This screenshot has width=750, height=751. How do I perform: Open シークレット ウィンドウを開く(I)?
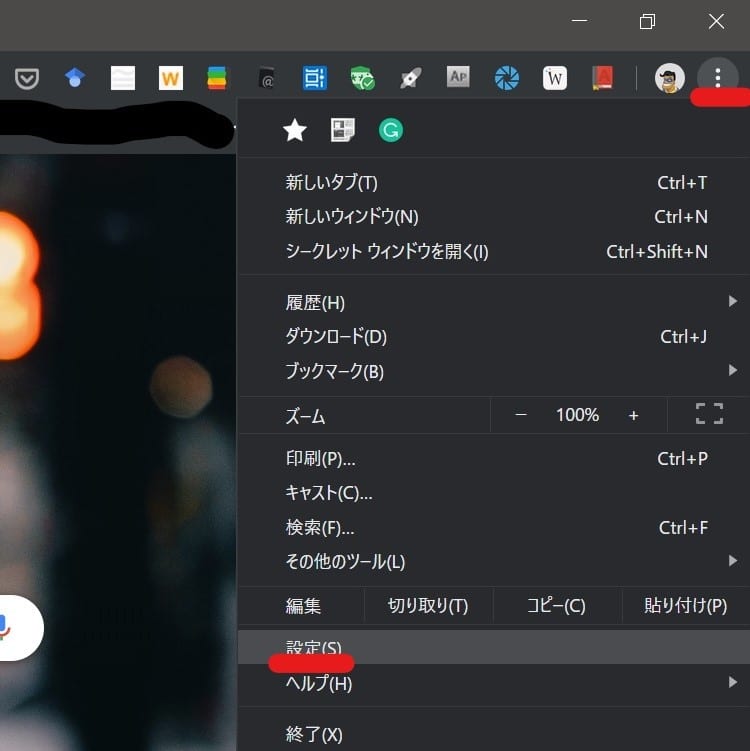tap(494, 252)
